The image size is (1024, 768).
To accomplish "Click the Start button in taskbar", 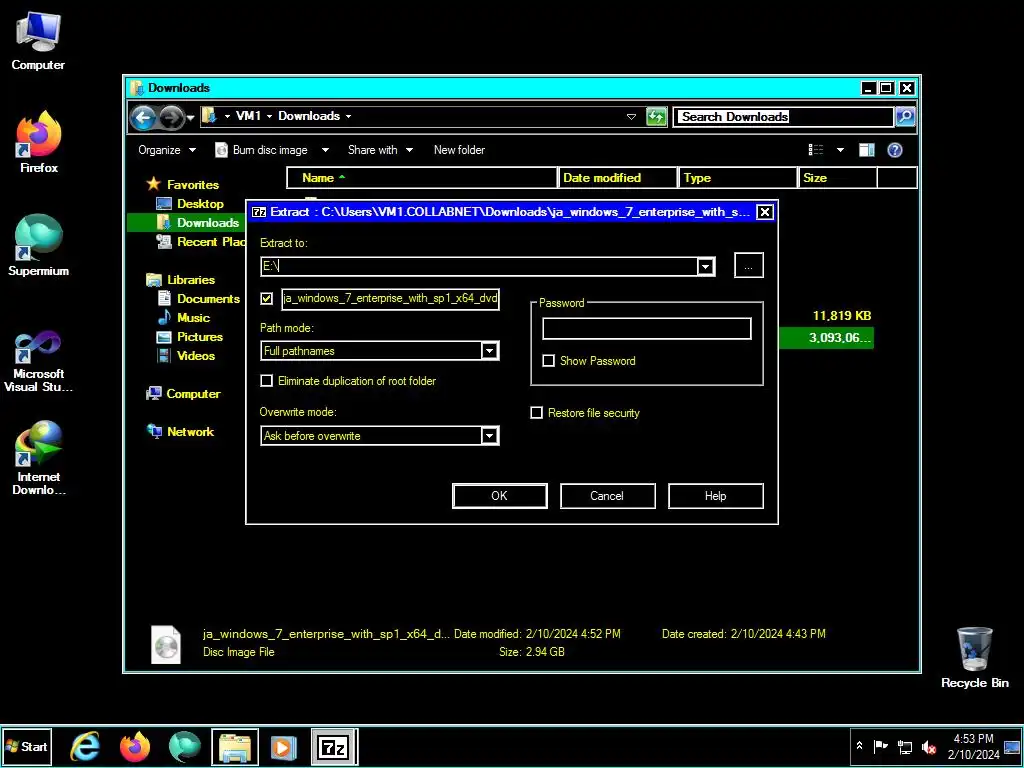I will (26, 746).
